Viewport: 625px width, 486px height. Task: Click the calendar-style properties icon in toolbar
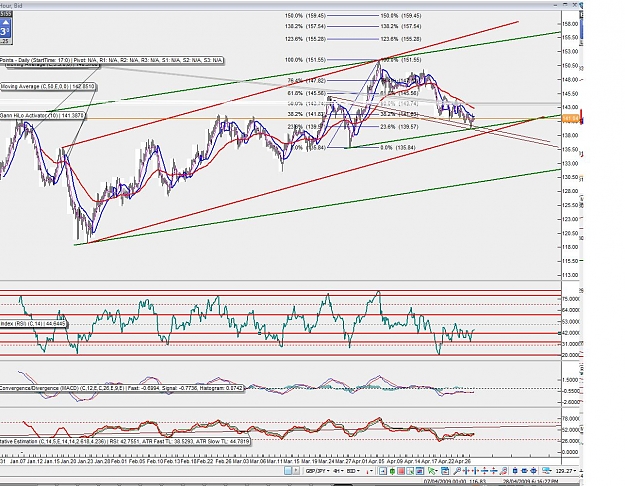445,471
